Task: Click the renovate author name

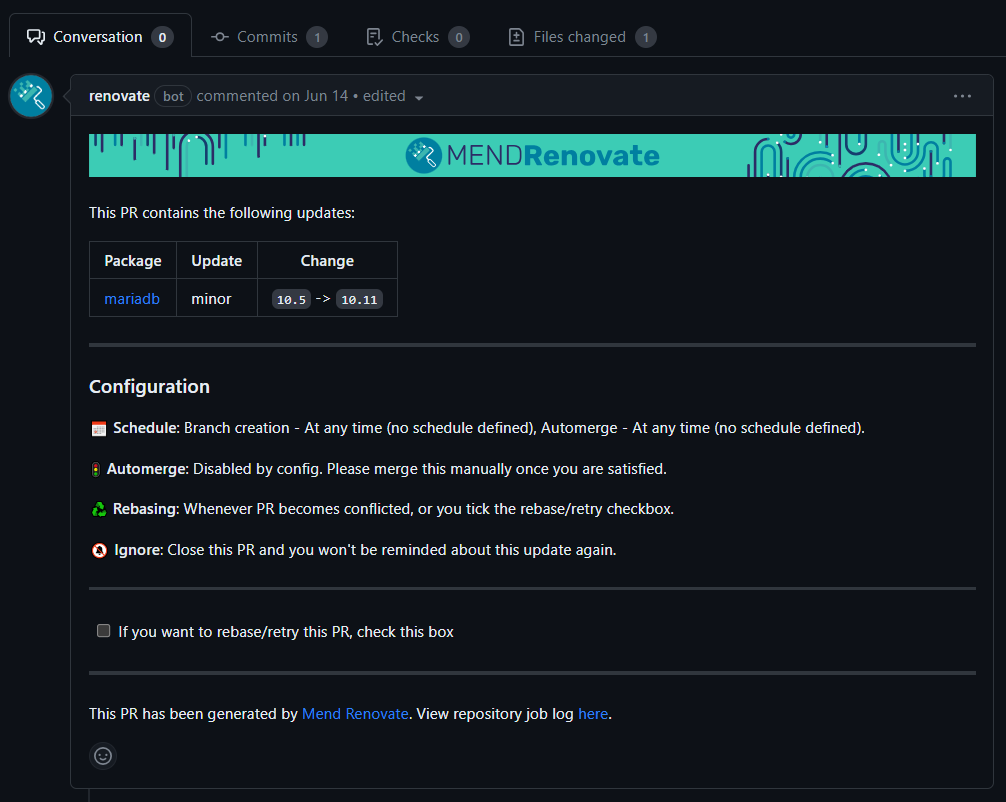Action: click(119, 96)
